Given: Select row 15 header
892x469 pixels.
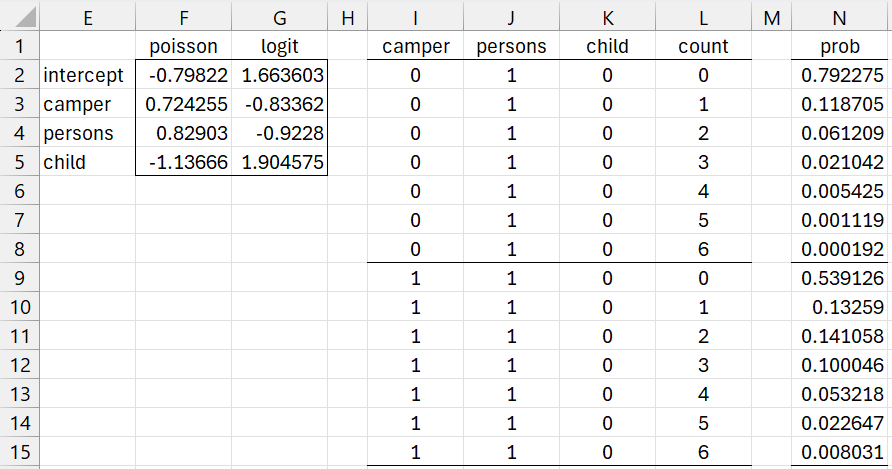Looking at the screenshot, I should 19,452.
